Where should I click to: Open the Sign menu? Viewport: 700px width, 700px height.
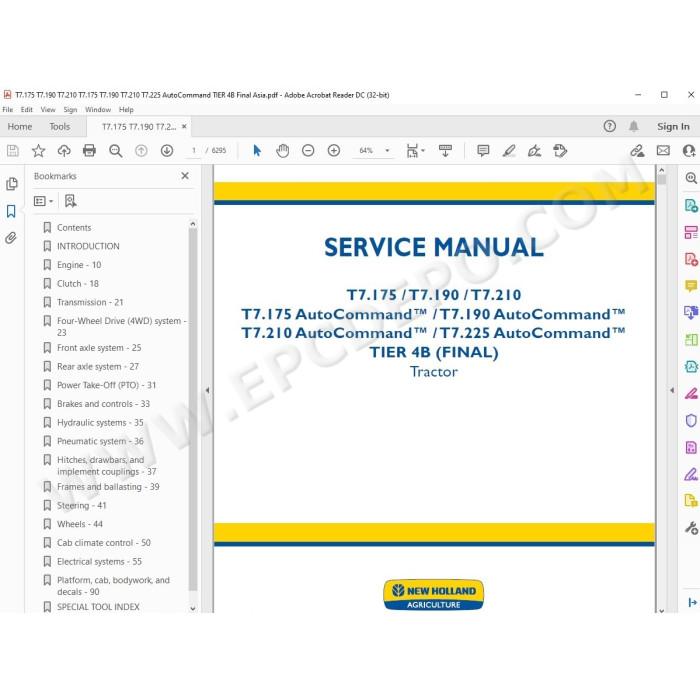[x=70, y=109]
